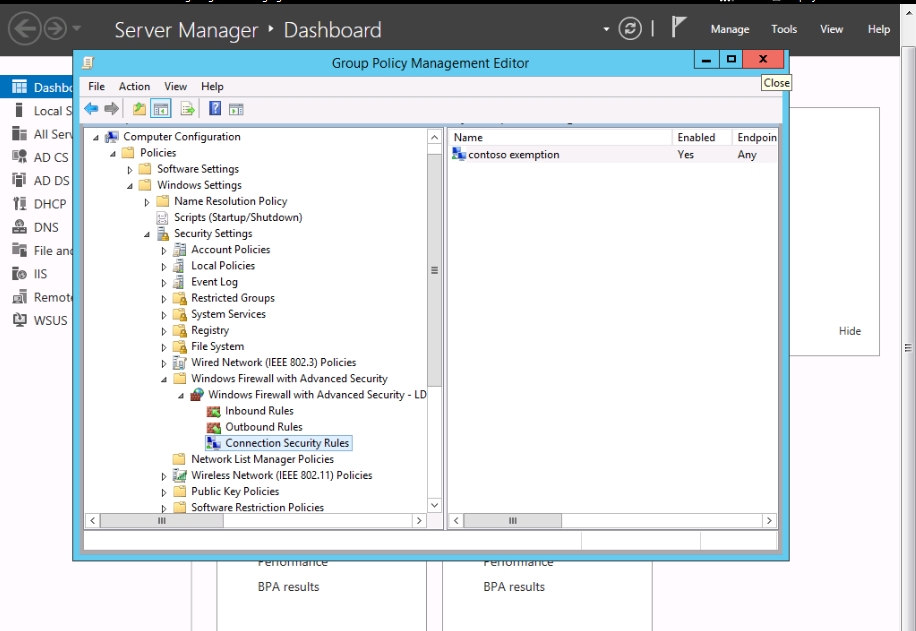Click the Export List toolbar icon
The image size is (916, 631).
coord(187,109)
